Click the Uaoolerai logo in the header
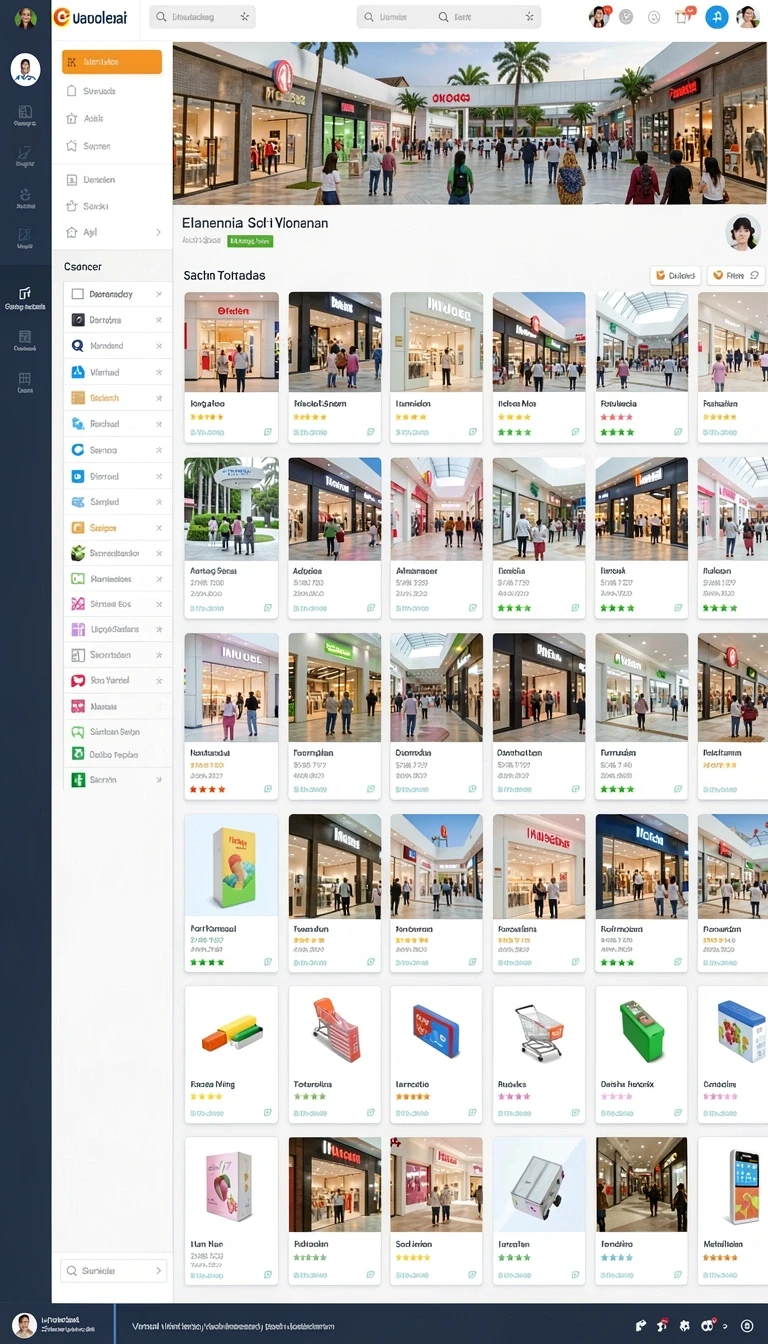 [90, 16]
